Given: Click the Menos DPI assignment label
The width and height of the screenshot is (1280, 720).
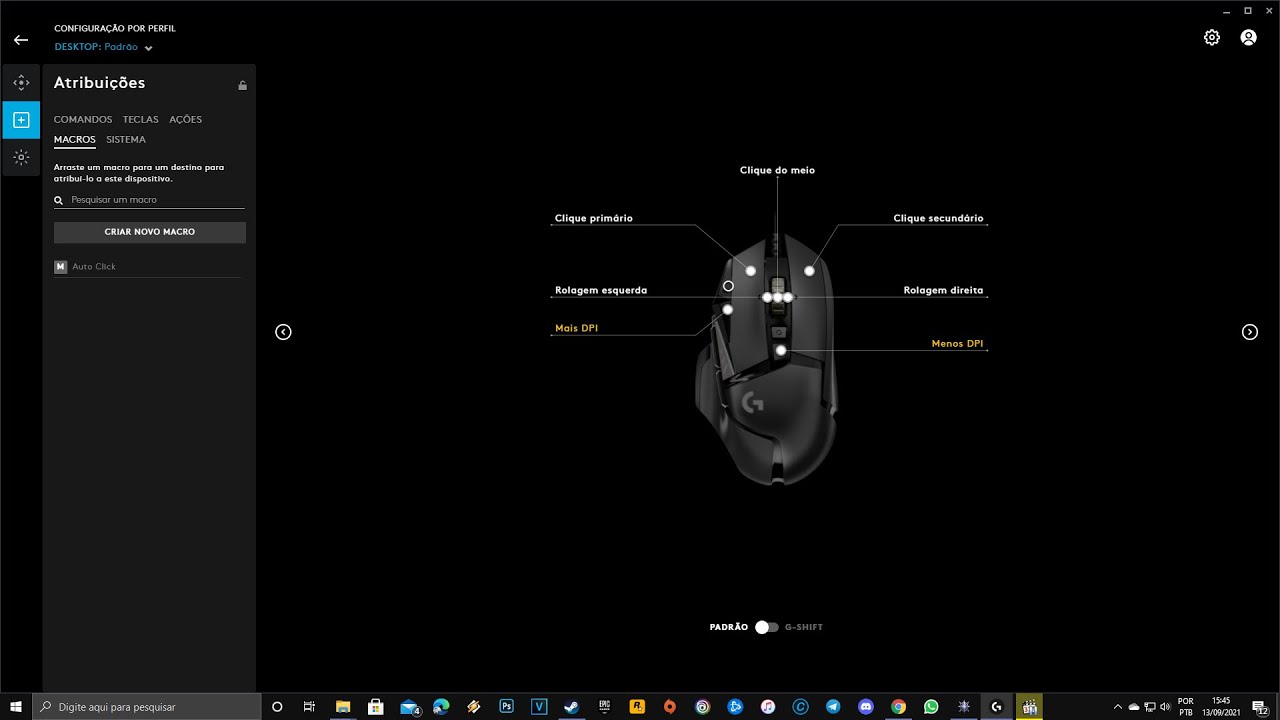Looking at the screenshot, I should (x=957, y=343).
